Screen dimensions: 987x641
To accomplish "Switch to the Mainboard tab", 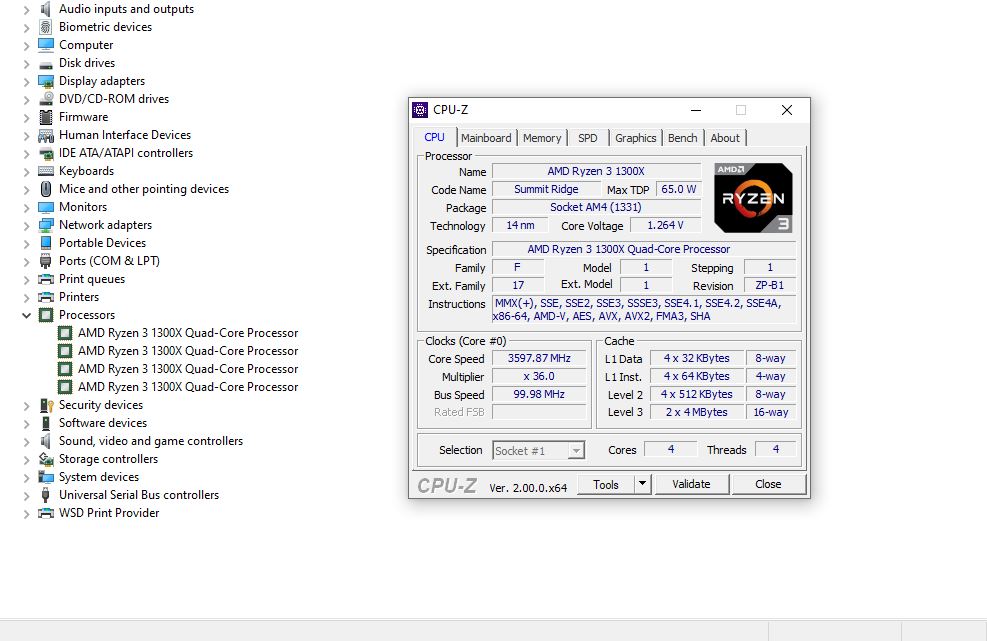I will click(x=486, y=138).
